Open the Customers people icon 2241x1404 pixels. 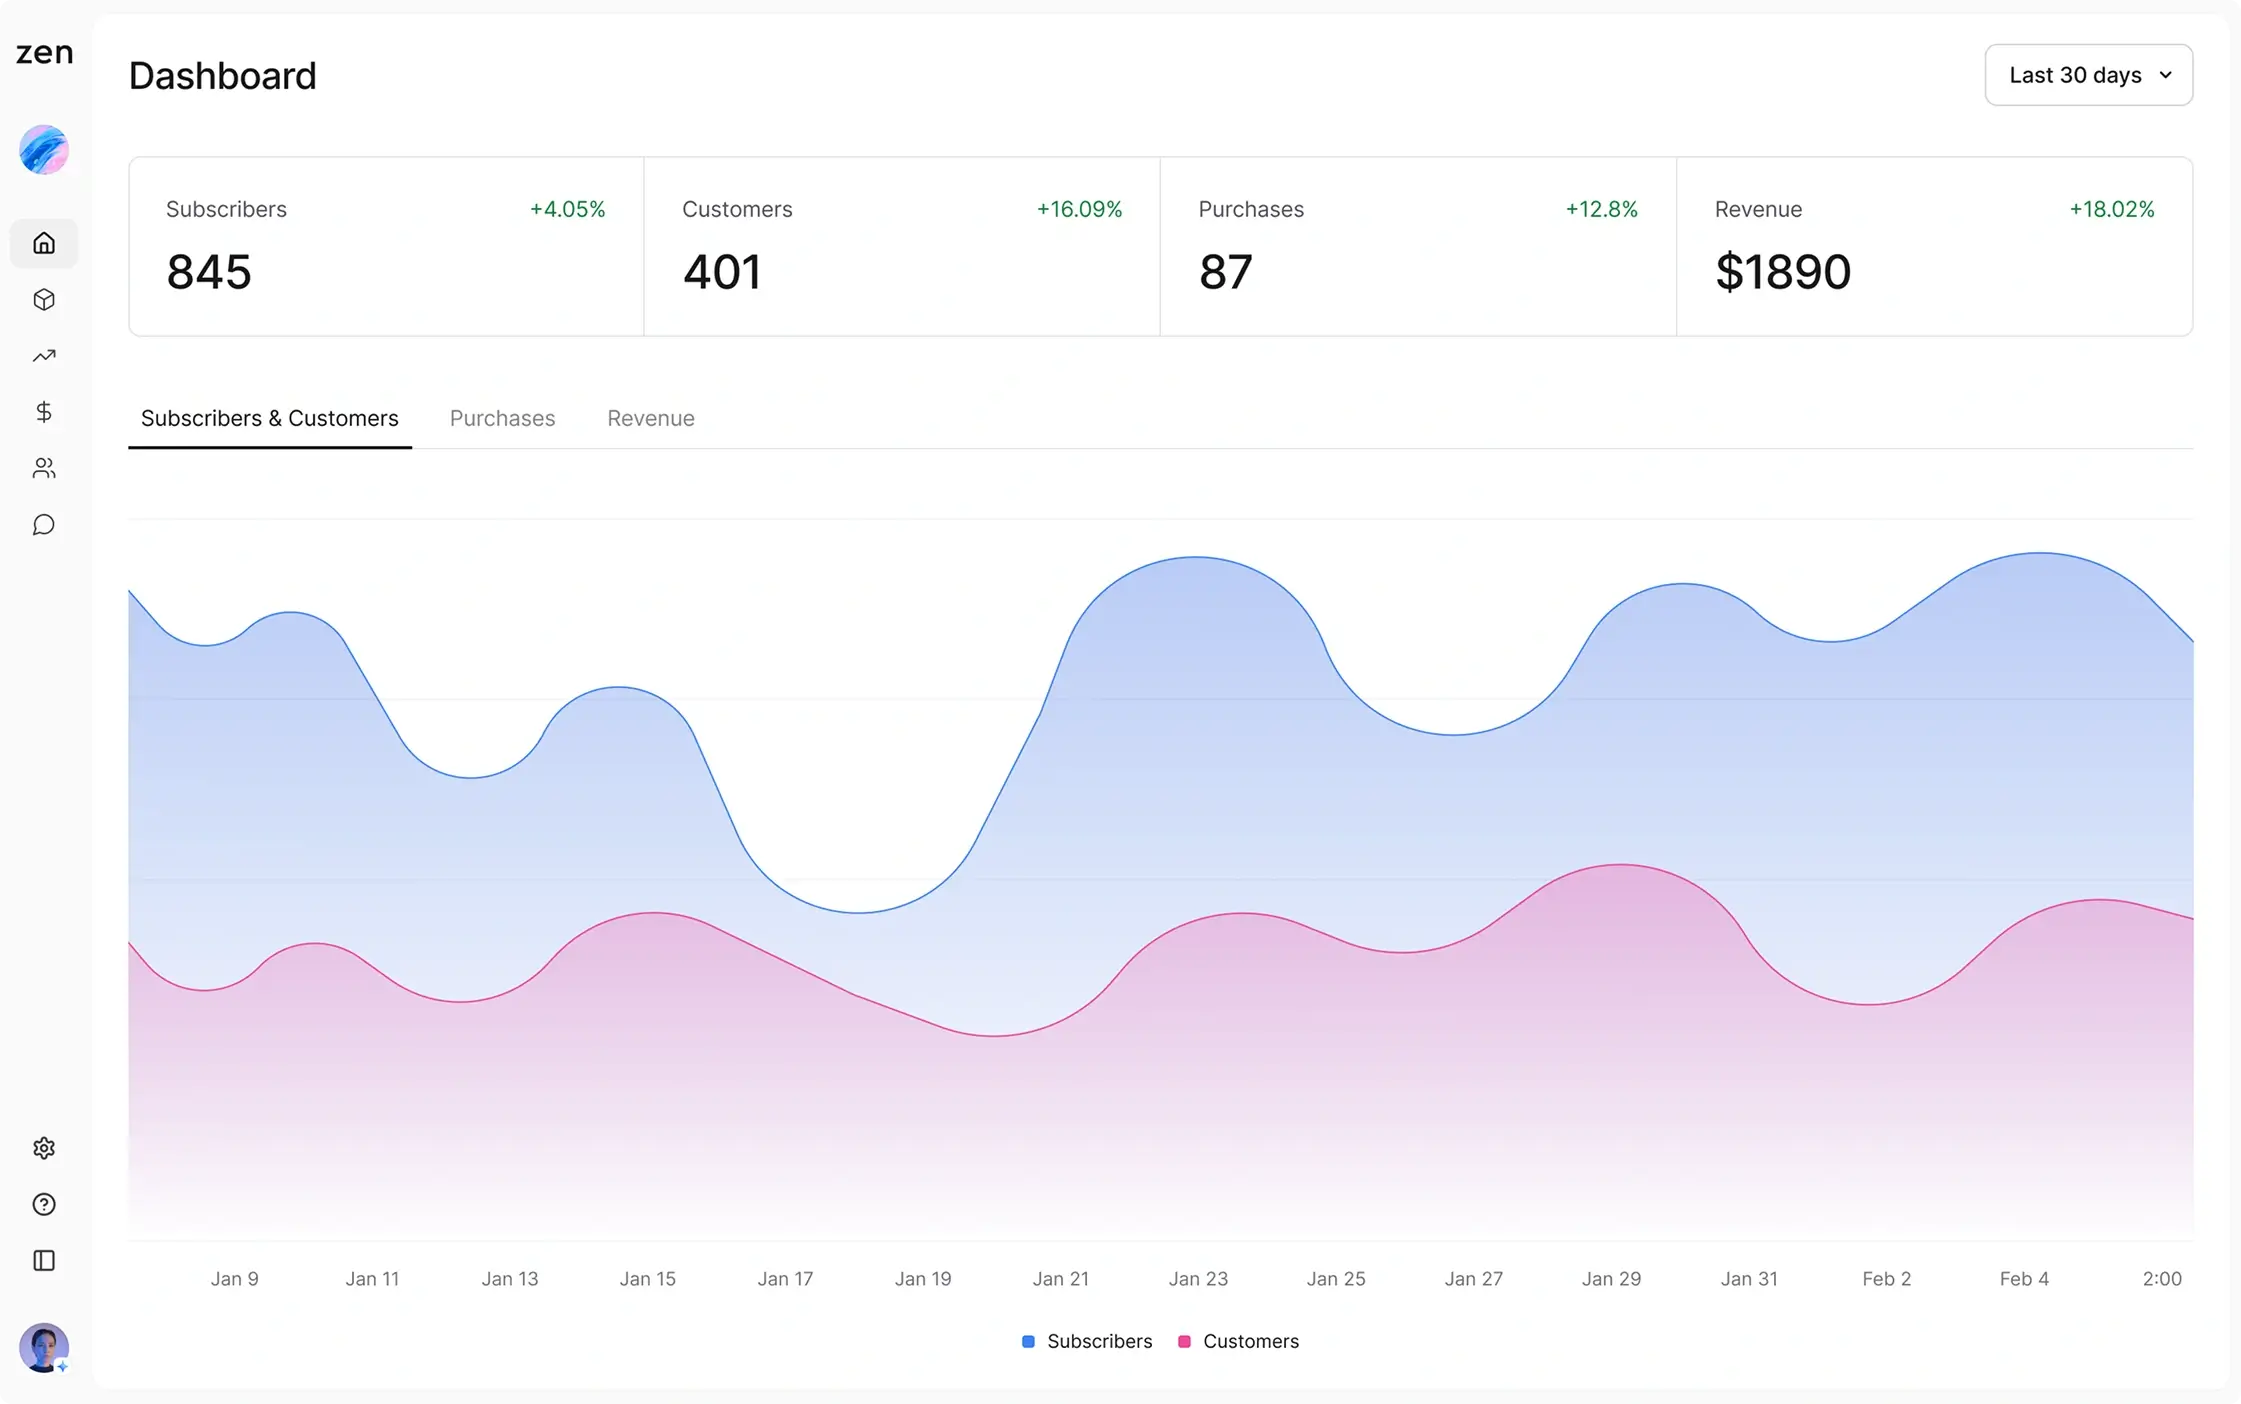43,468
